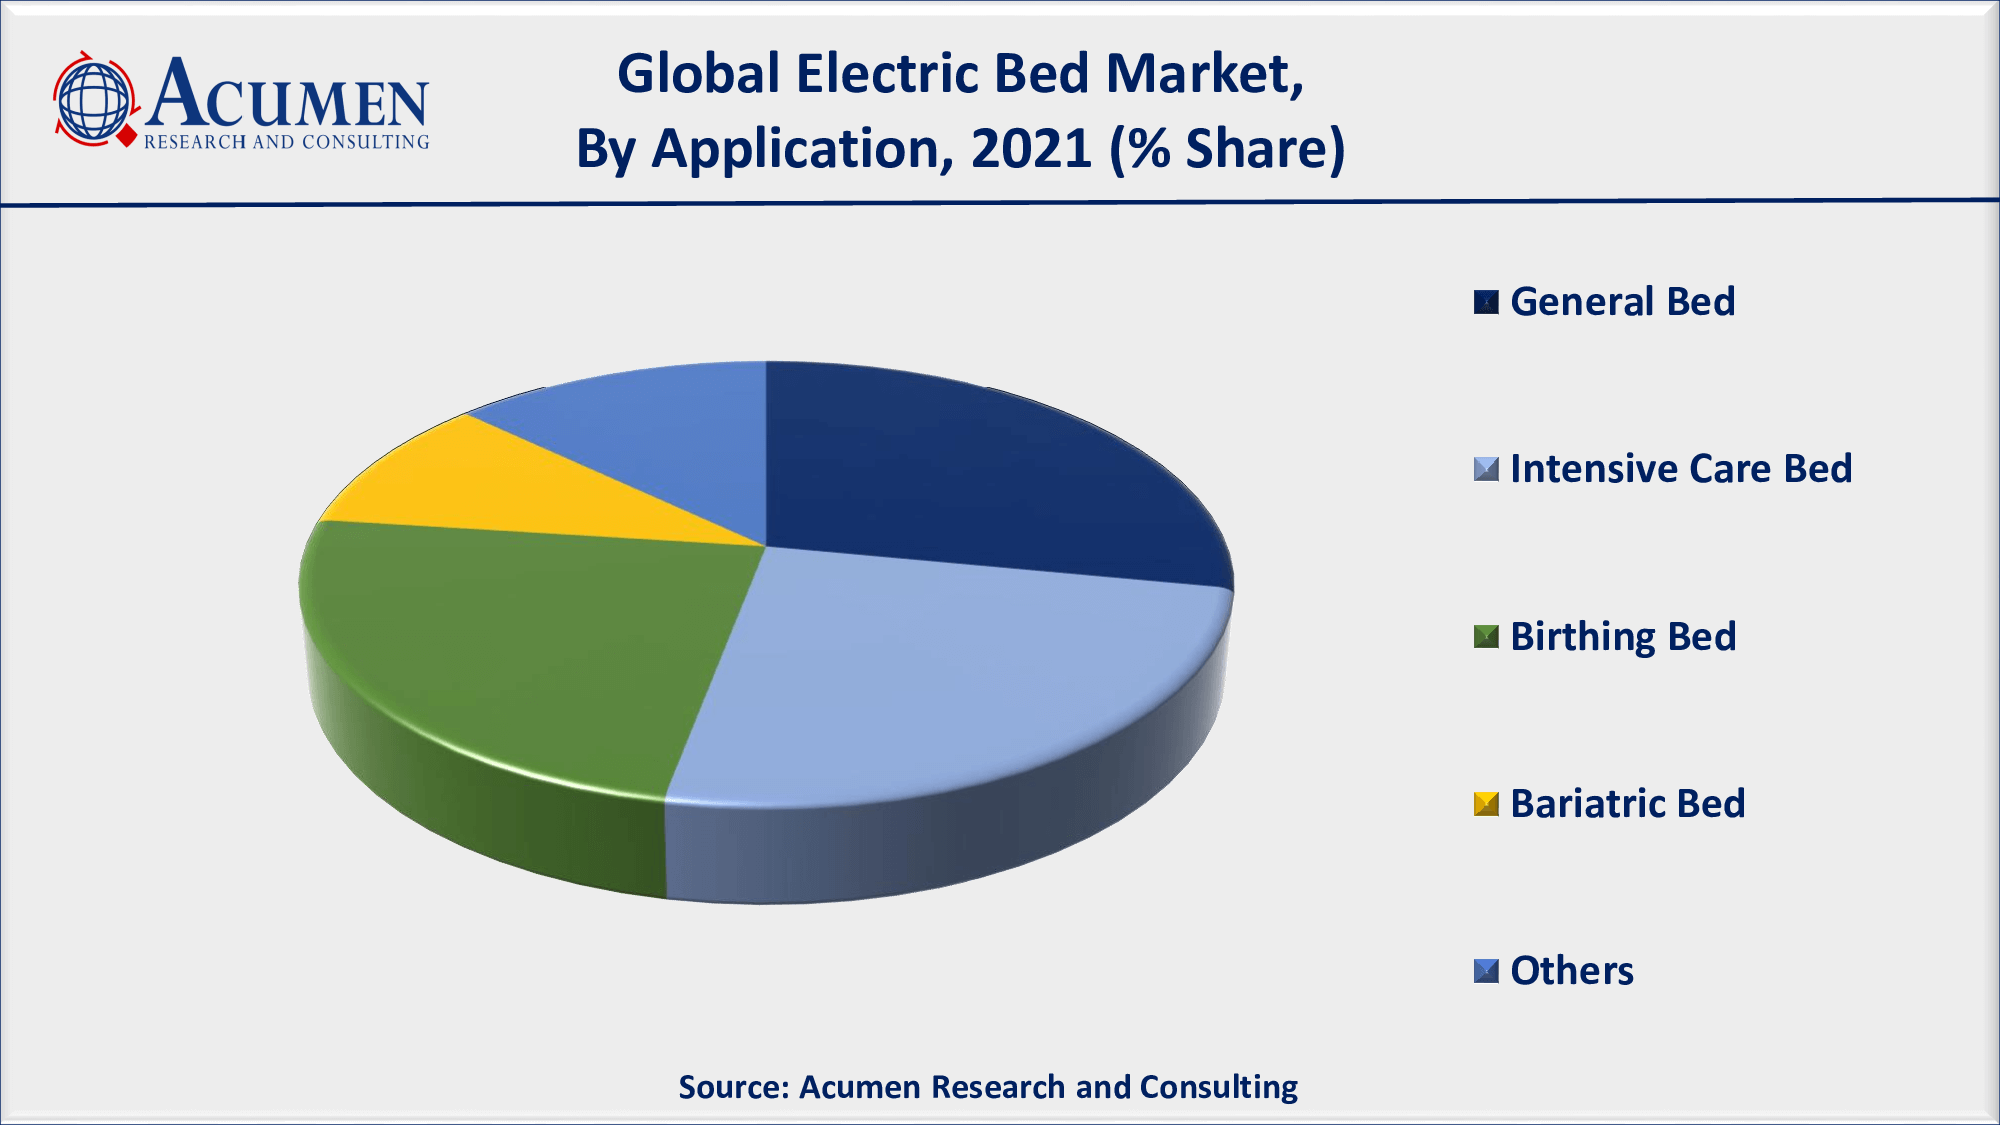
Task: Select the Intensive Care Bed legend label
Action: pos(1681,469)
